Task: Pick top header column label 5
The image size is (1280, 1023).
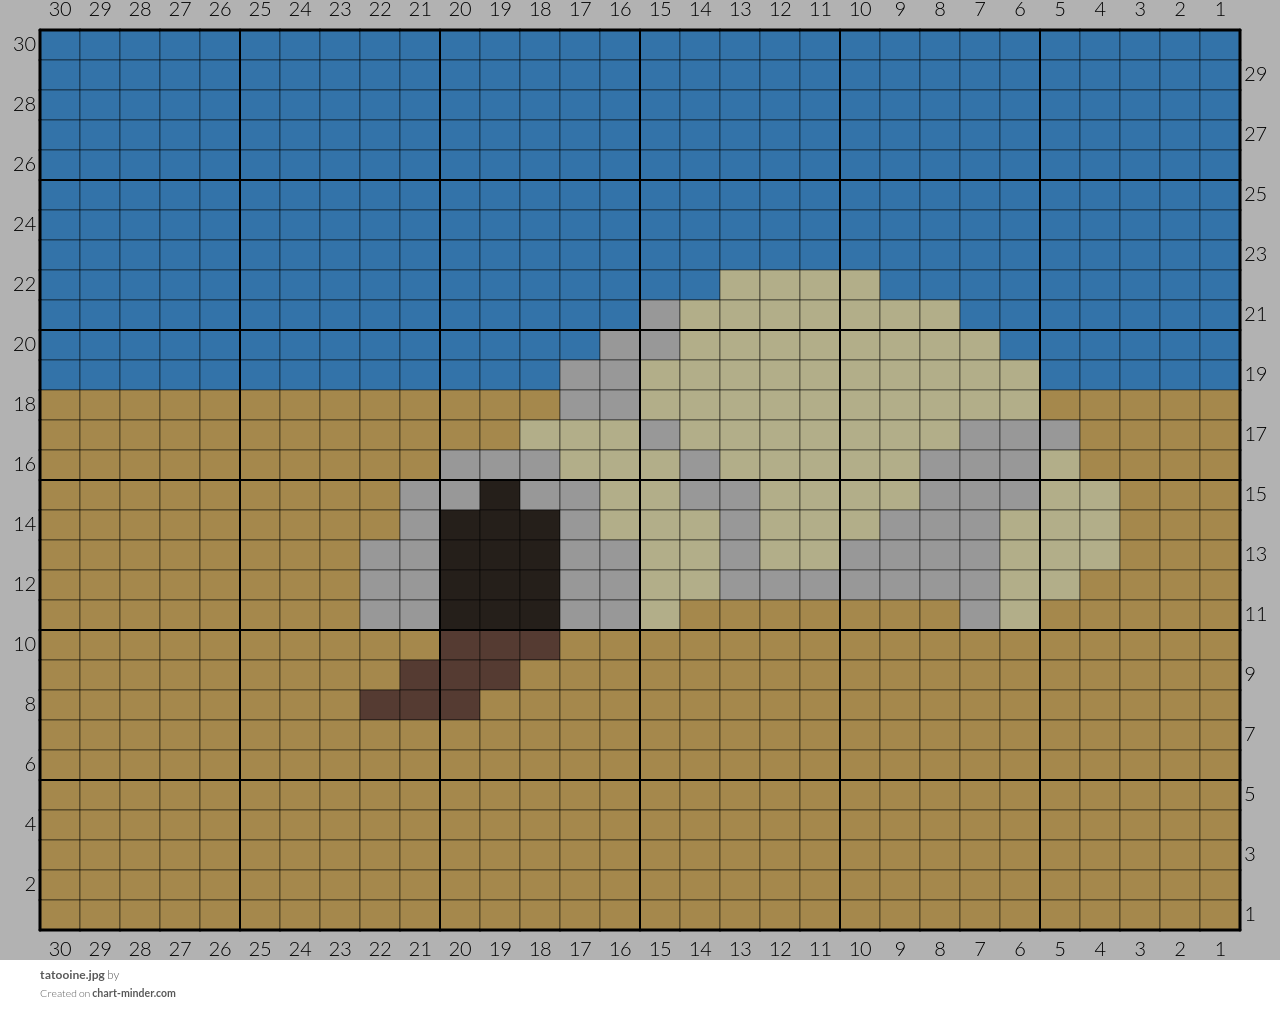Action: coord(1060,10)
